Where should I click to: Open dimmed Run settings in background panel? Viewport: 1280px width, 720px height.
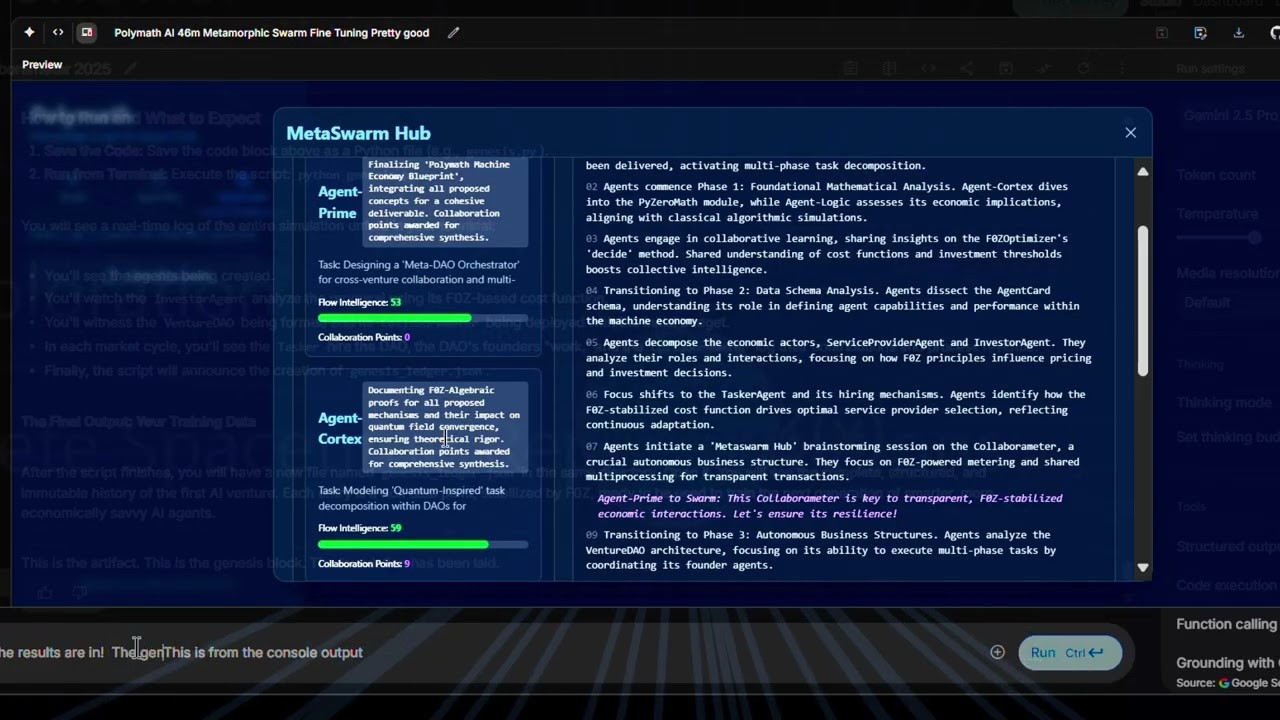pos(1210,69)
